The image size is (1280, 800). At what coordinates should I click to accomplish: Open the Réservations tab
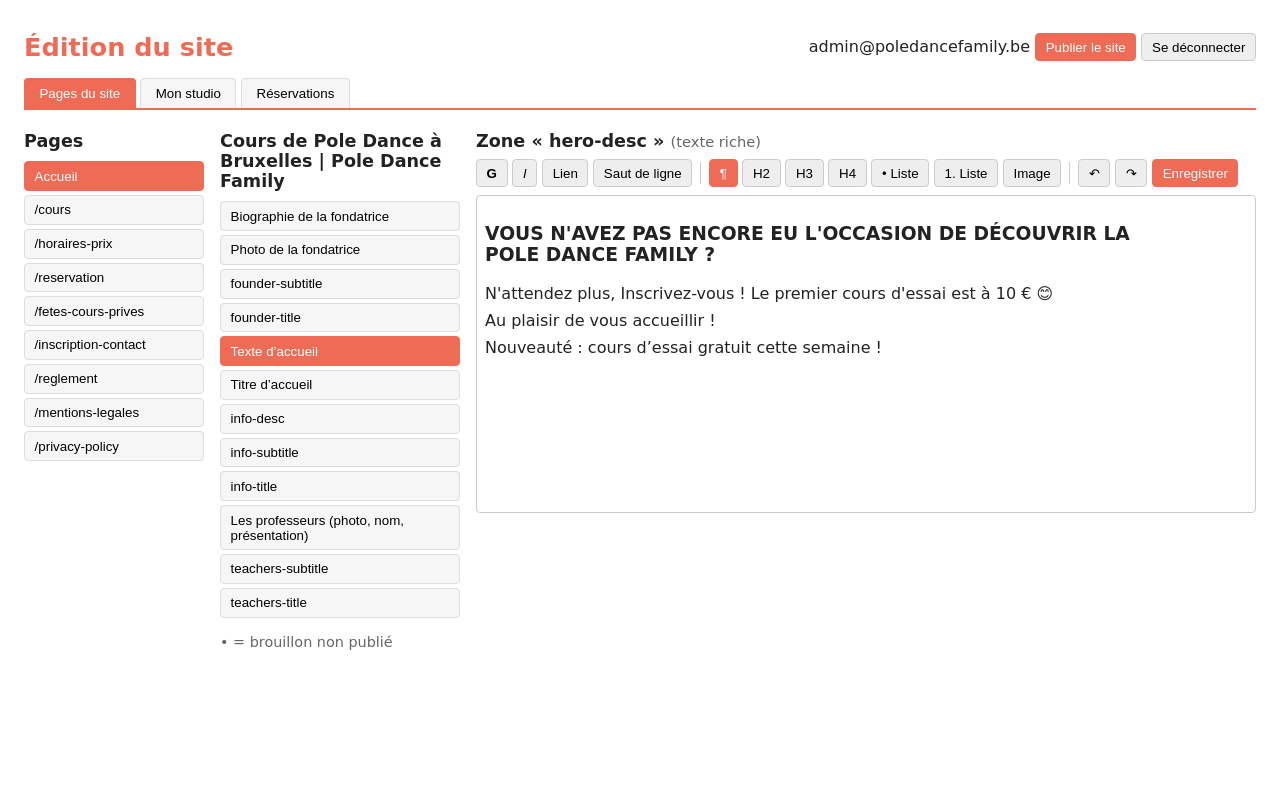point(295,93)
